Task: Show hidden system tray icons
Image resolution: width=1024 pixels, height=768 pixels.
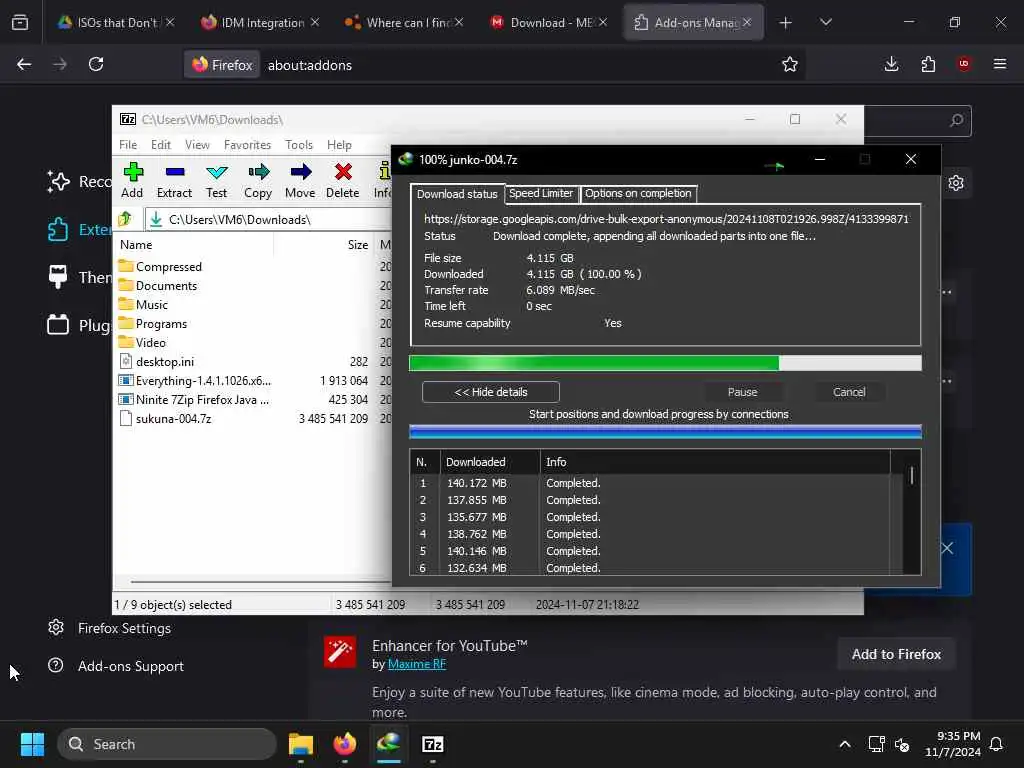Action: 844,744
